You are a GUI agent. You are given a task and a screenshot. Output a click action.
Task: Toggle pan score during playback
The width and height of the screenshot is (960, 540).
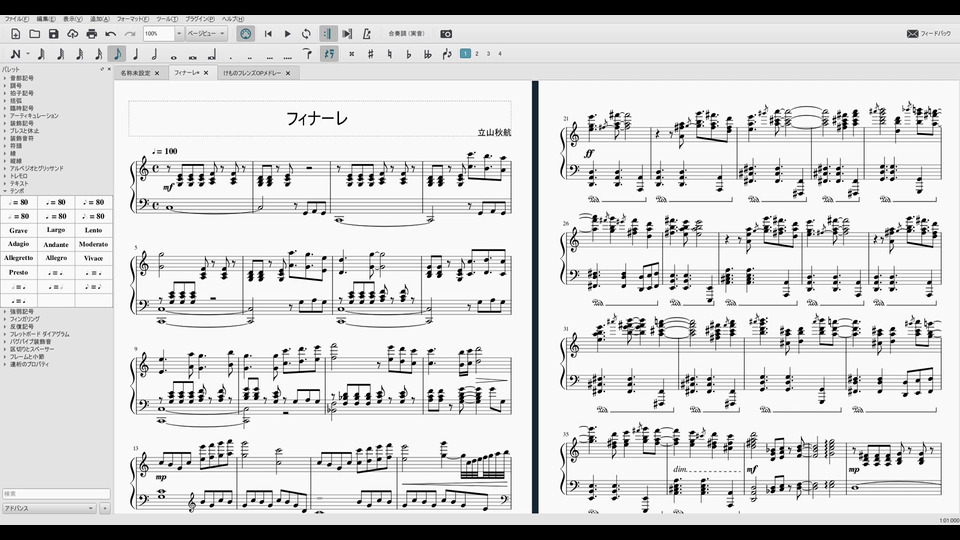pos(347,34)
